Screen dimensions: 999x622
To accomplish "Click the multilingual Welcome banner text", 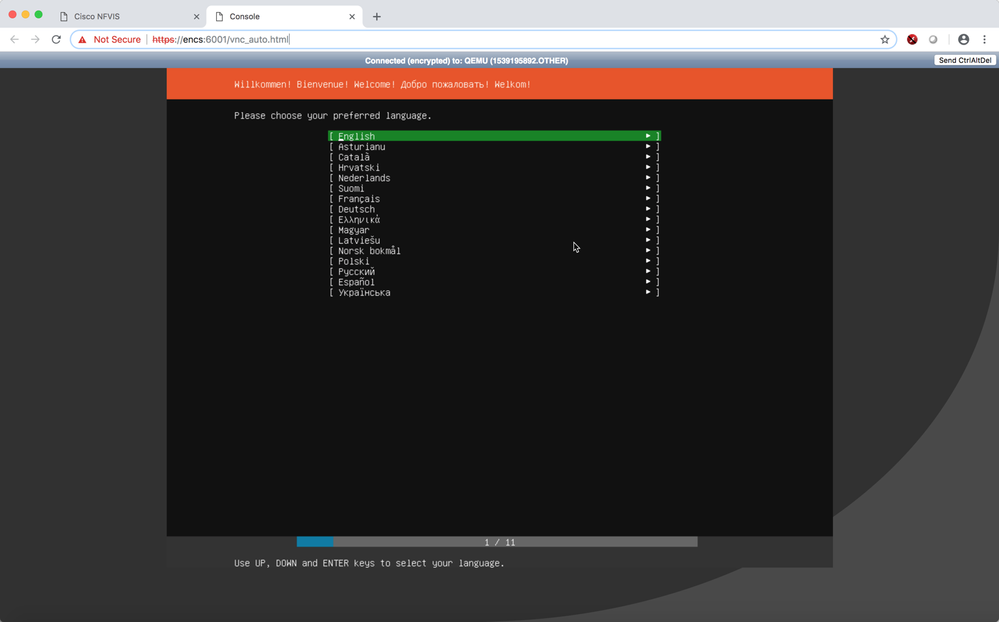I will point(382,84).
